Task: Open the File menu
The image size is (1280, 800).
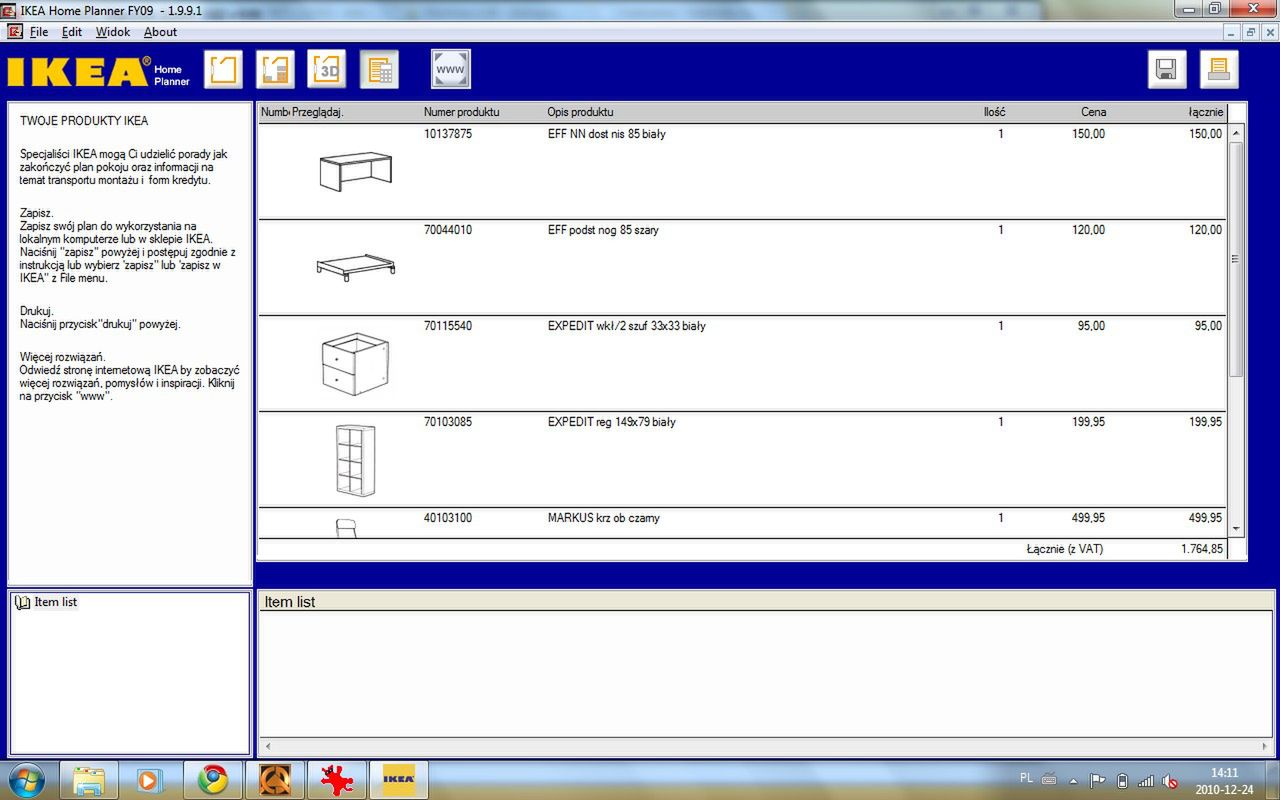Action: [39, 32]
